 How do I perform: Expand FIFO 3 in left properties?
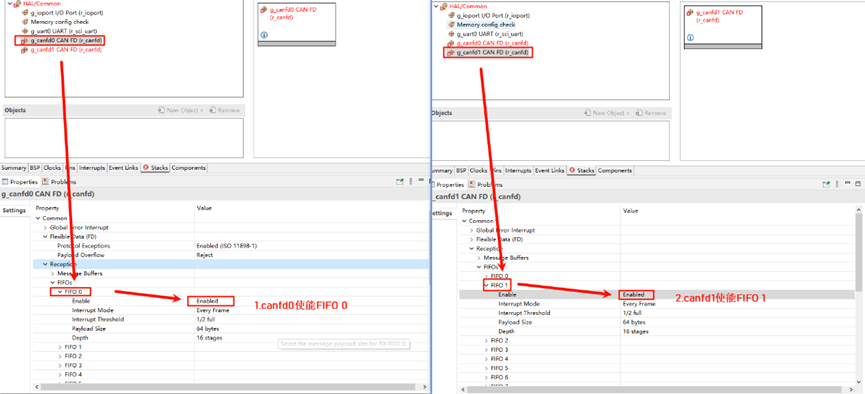(x=60, y=365)
